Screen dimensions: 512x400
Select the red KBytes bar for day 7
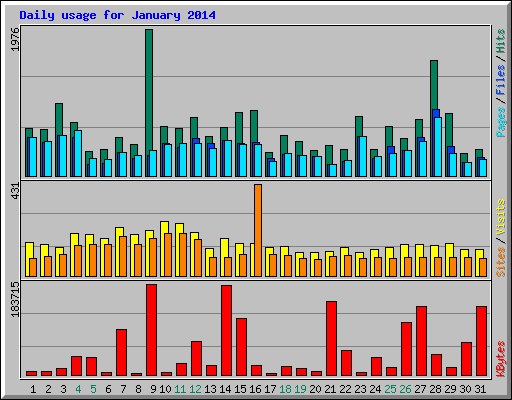121,353
